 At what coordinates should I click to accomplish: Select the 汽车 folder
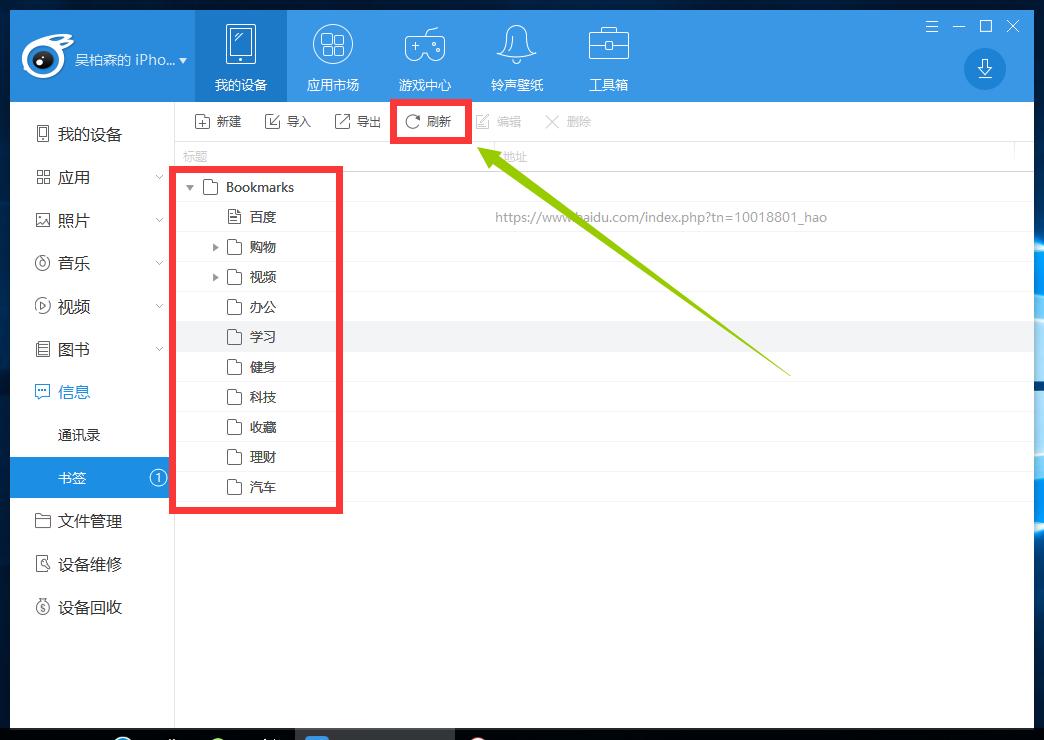[252, 487]
